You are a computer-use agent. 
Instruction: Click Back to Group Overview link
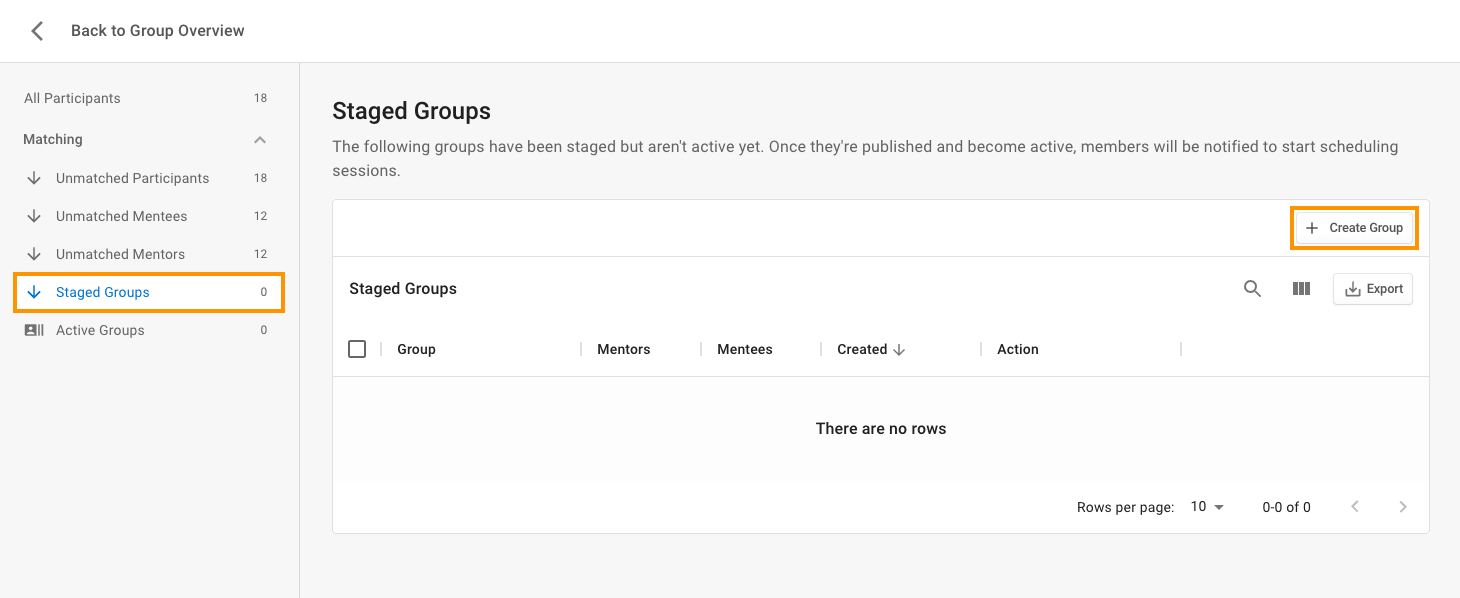pos(158,31)
